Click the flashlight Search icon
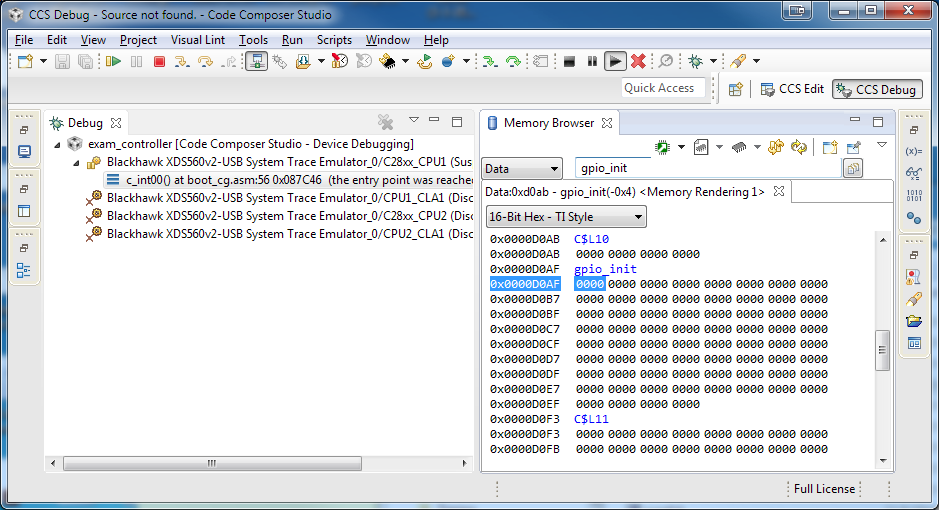Viewport: 939px width, 510px height. point(739,61)
